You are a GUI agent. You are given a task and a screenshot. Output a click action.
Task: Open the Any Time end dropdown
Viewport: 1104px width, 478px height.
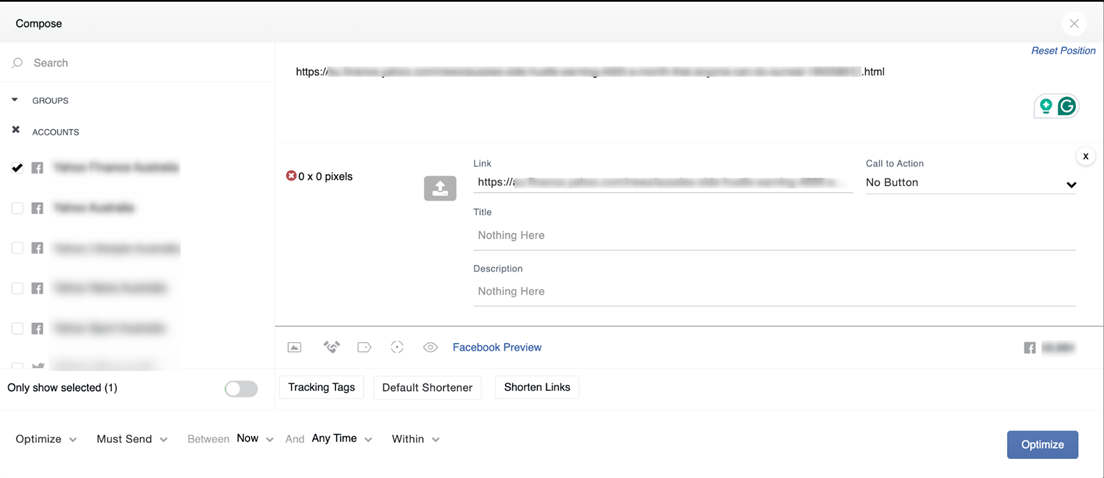(341, 439)
